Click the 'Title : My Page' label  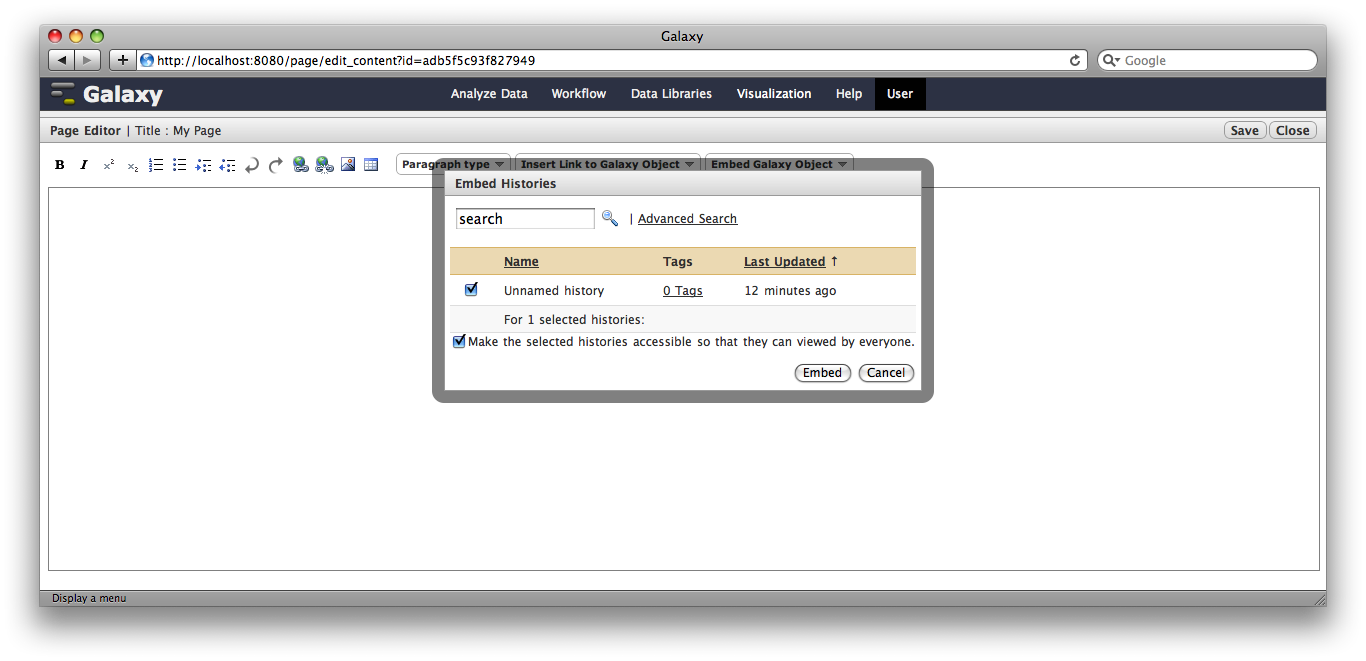(178, 131)
